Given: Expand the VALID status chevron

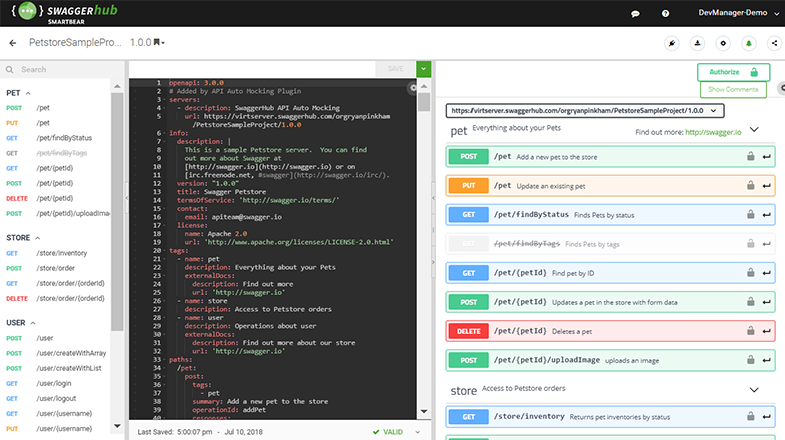Looking at the screenshot, I should click(418, 432).
